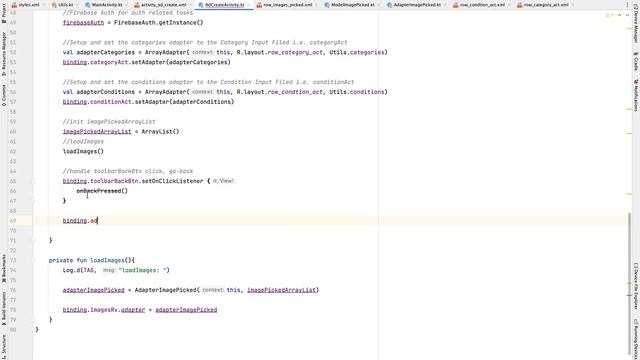Open the Device Manager side panel

[636, 24]
